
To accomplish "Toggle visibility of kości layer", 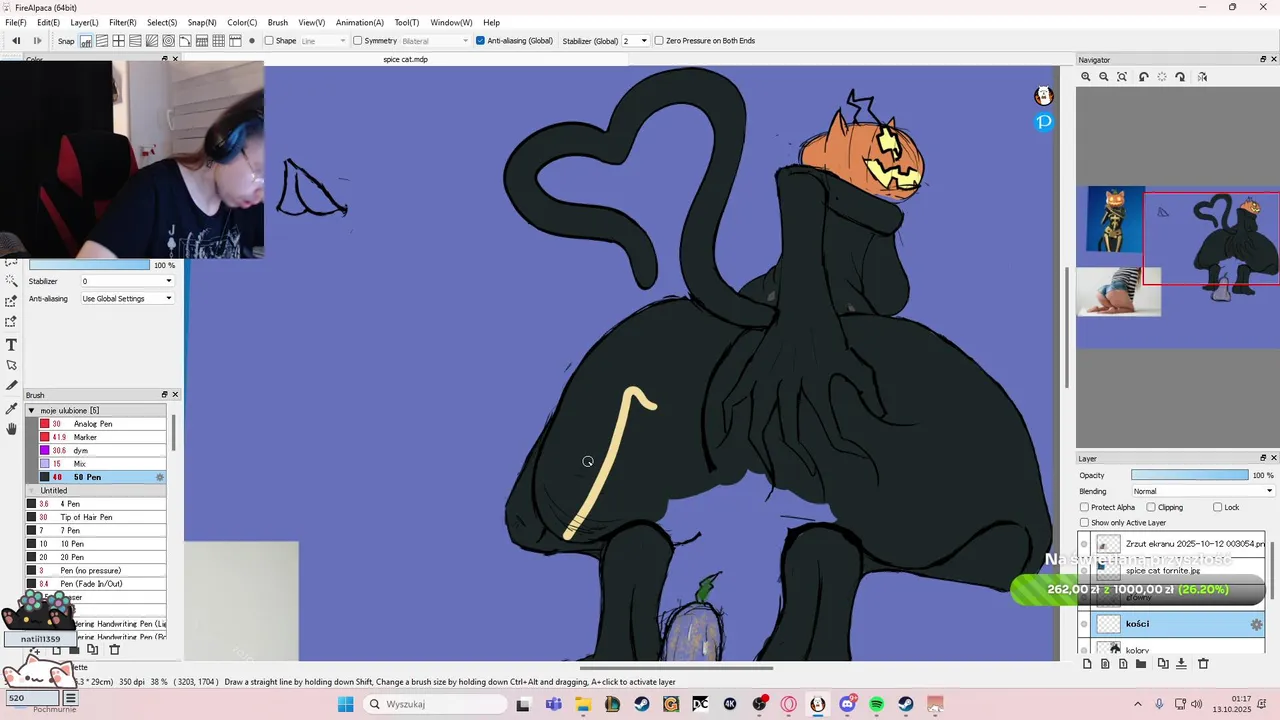I will tap(1084, 624).
